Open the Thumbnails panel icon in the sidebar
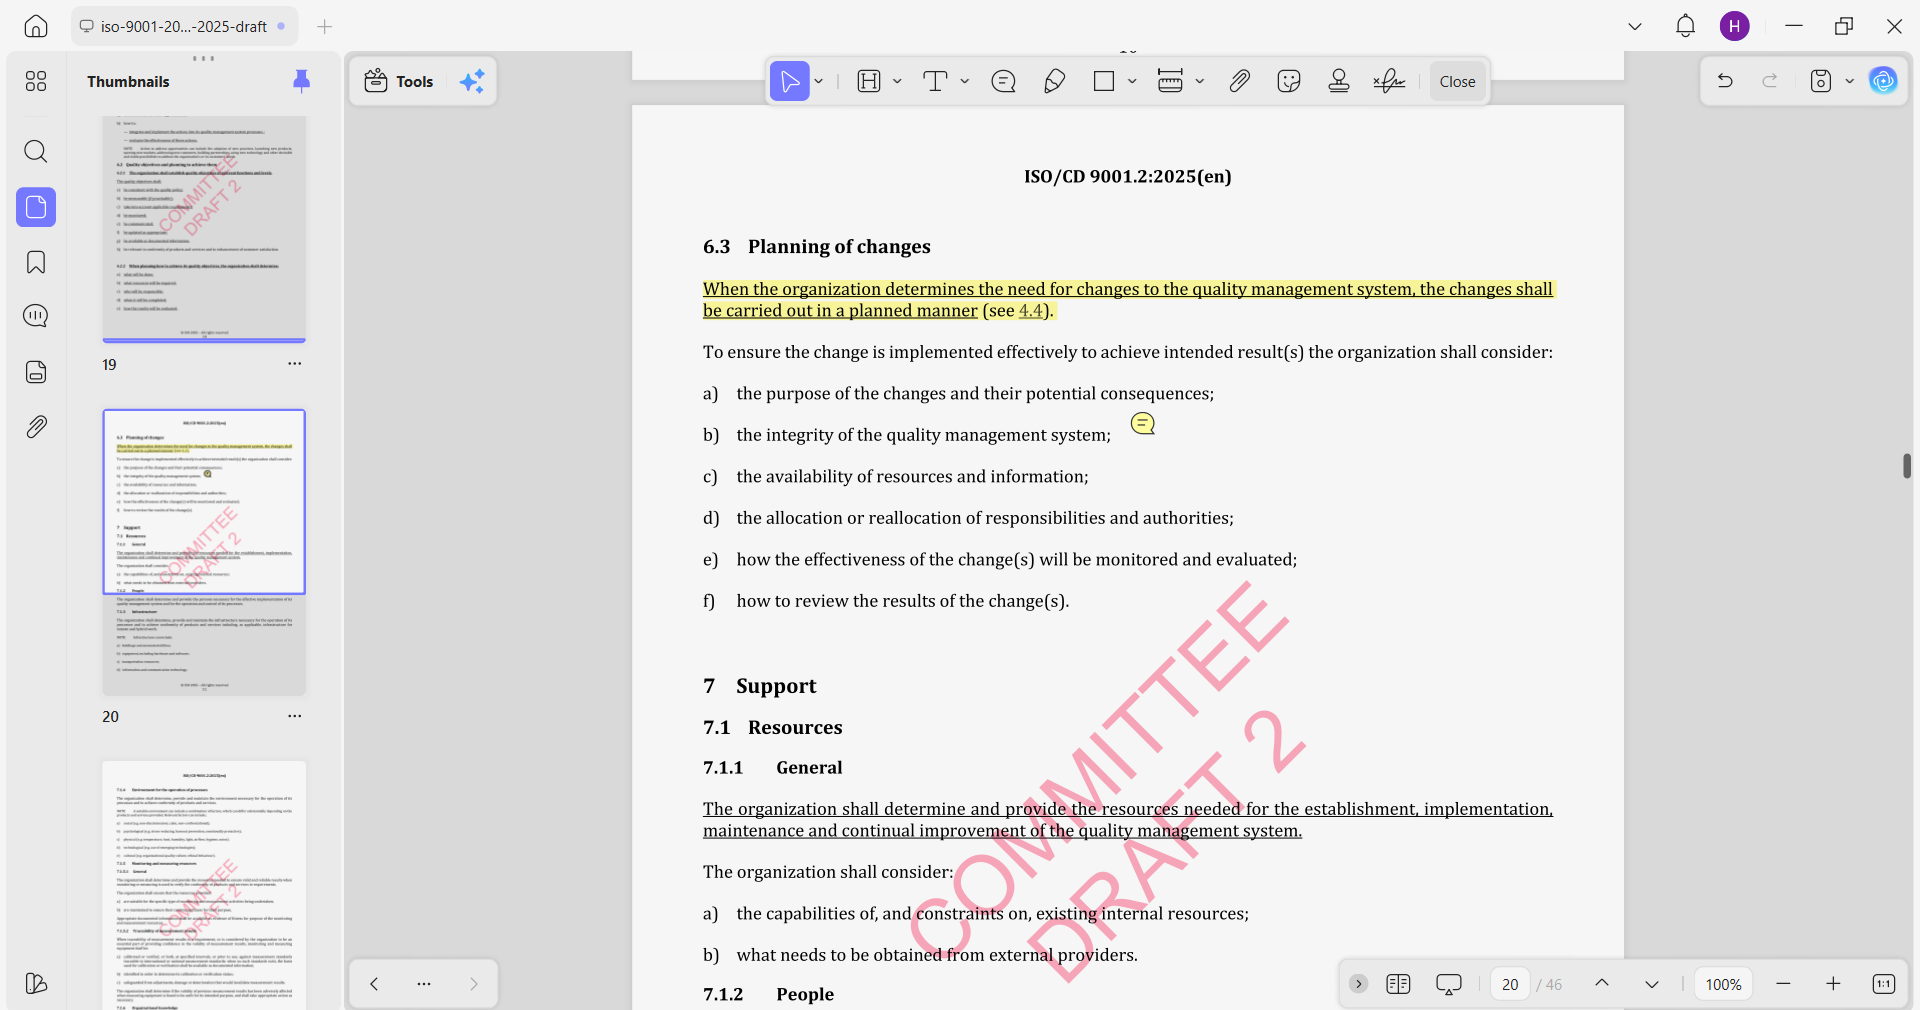 (36, 207)
